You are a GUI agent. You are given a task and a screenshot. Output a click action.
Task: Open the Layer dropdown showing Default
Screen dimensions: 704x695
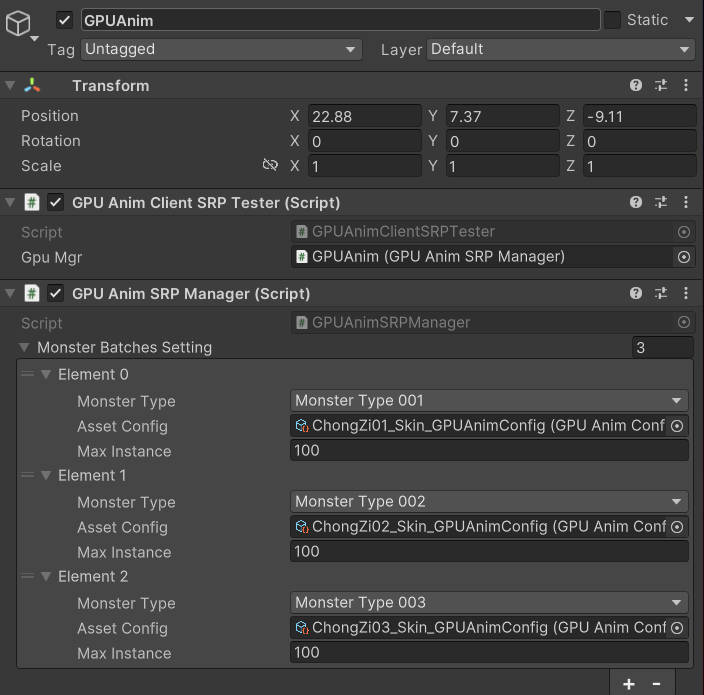(x=560, y=49)
